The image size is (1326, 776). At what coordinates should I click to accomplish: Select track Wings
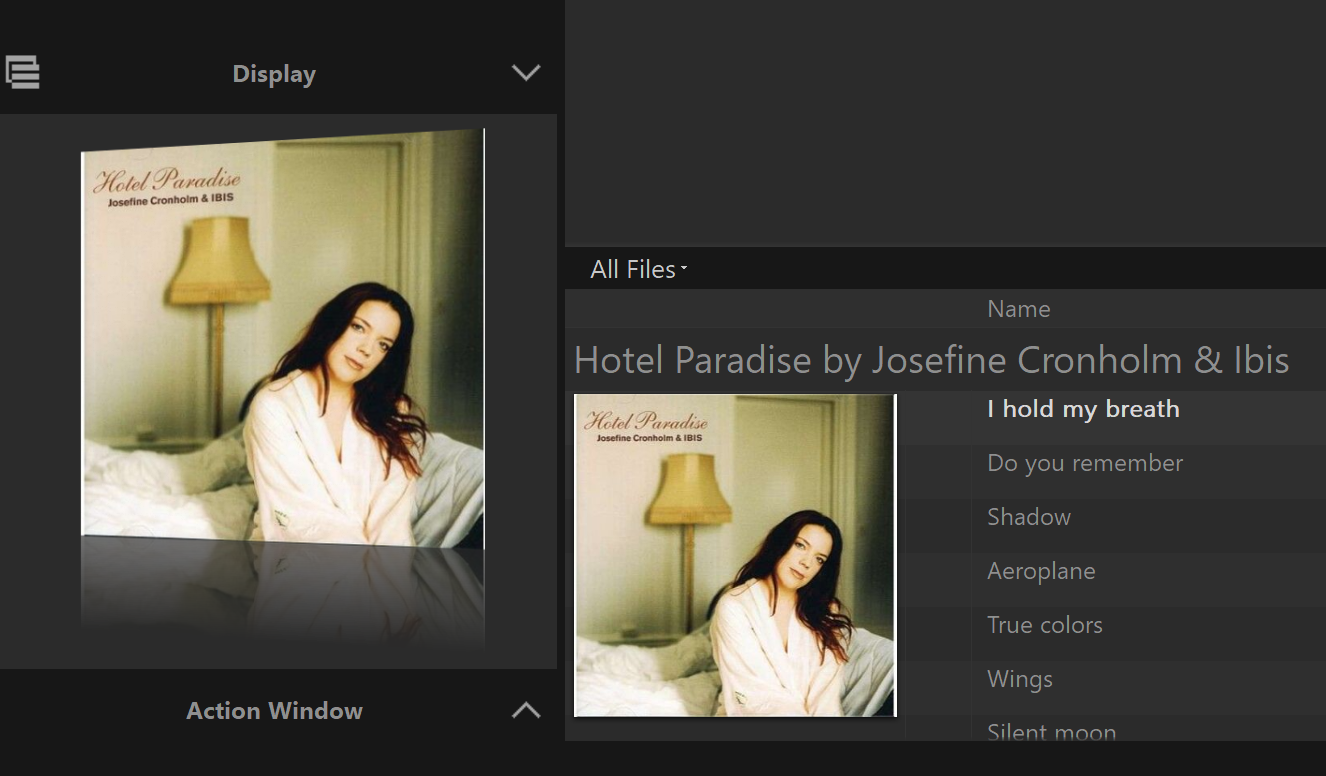[x=1020, y=679]
